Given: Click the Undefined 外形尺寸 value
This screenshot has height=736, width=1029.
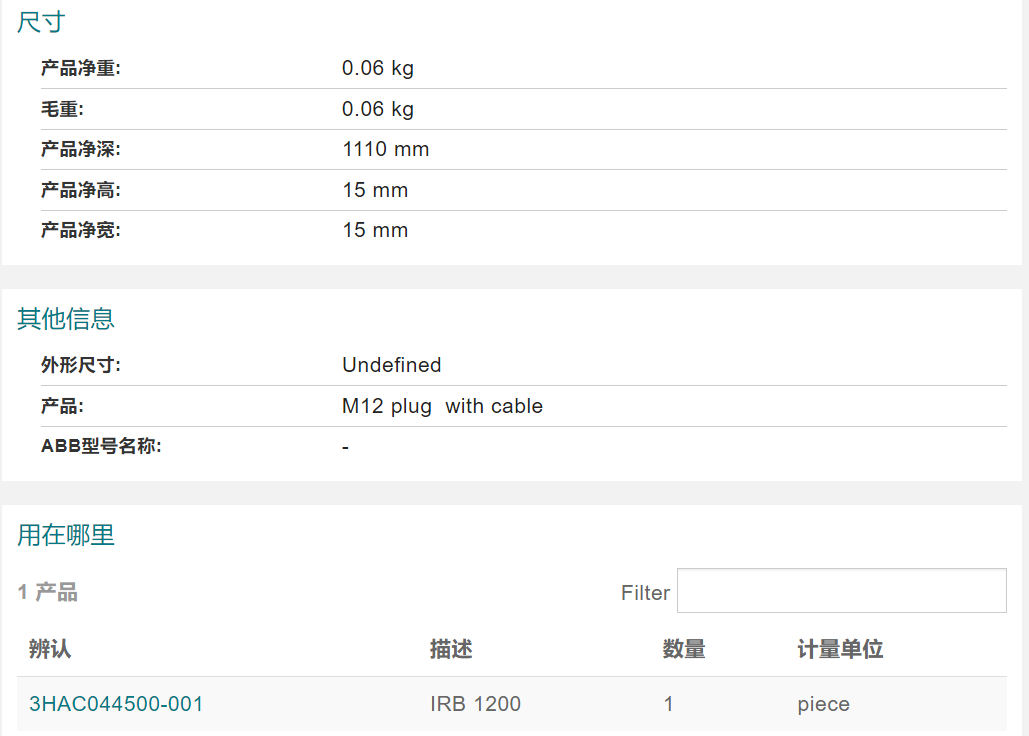Looking at the screenshot, I should pyautogui.click(x=392, y=365).
